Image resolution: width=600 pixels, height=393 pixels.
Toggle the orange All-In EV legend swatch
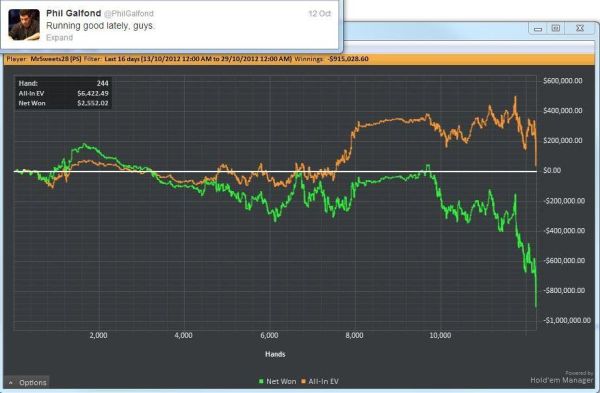(x=303, y=382)
